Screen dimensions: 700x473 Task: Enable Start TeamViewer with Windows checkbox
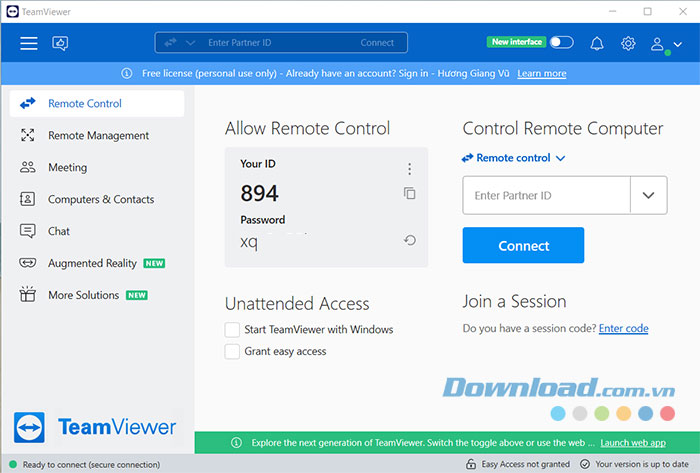point(233,329)
